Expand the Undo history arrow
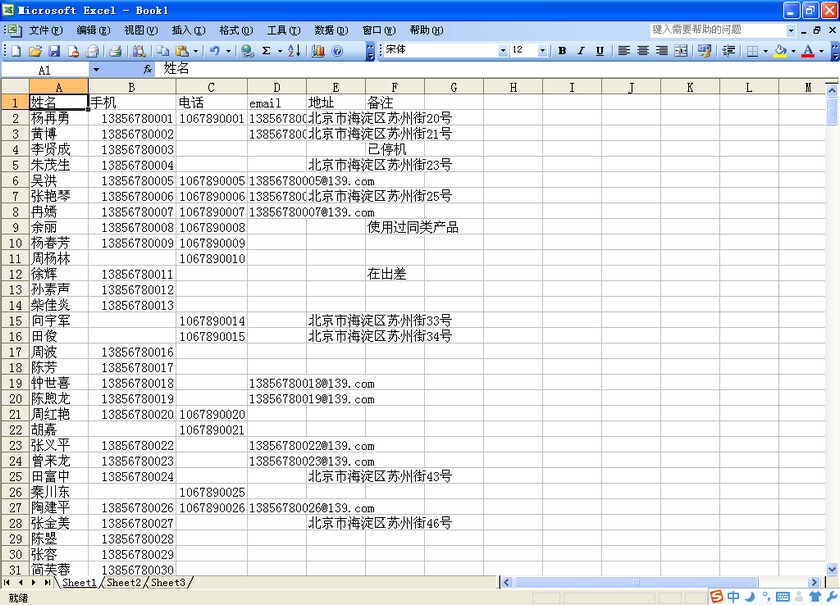This screenshot has height=605, width=840. pos(228,51)
